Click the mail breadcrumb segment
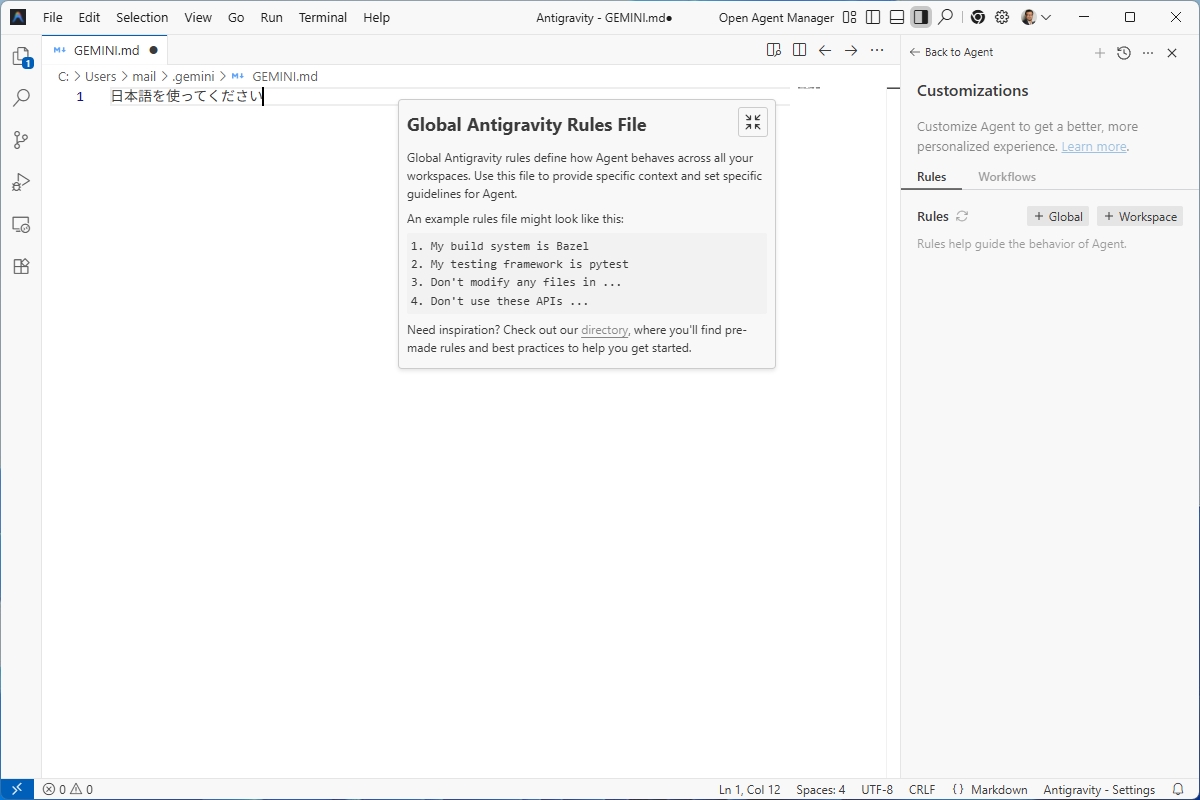1200x800 pixels. [144, 76]
